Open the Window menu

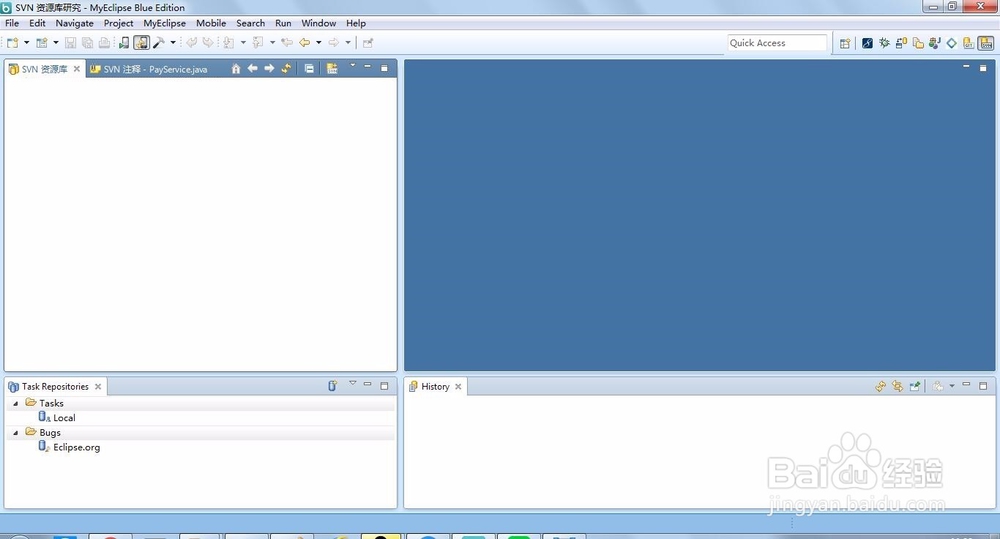[x=319, y=23]
